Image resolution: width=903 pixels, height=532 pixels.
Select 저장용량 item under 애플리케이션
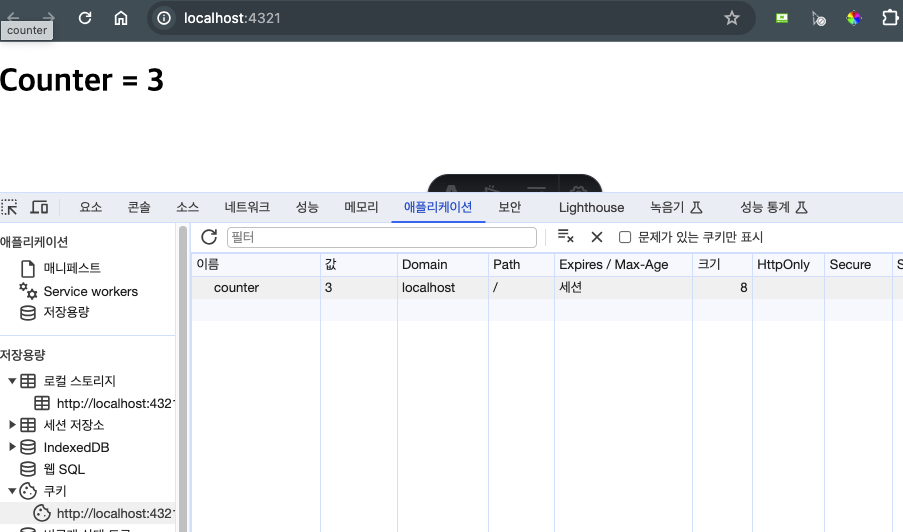(66, 312)
